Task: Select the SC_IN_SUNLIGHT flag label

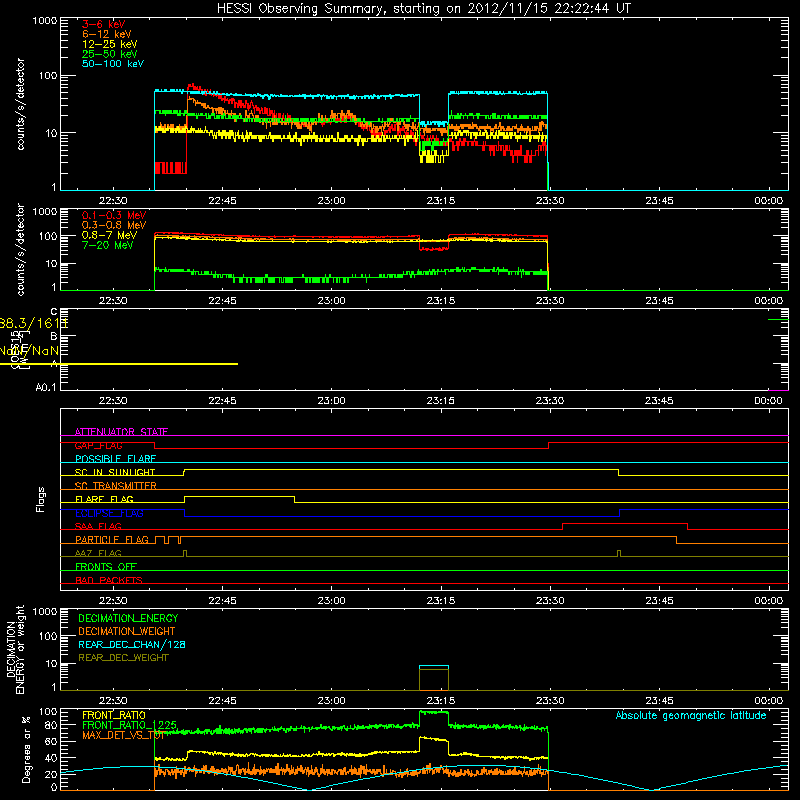Action: click(x=115, y=472)
